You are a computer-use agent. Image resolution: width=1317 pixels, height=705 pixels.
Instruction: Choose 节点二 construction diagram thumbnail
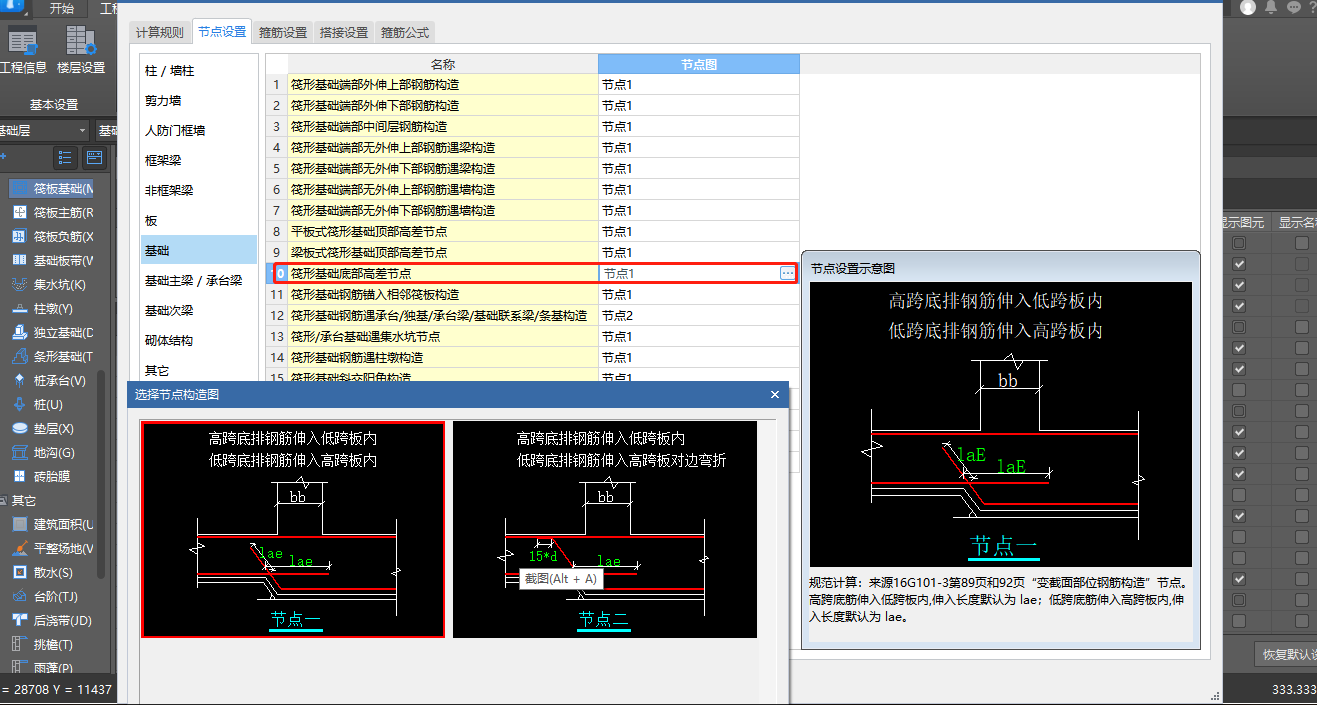[605, 529]
